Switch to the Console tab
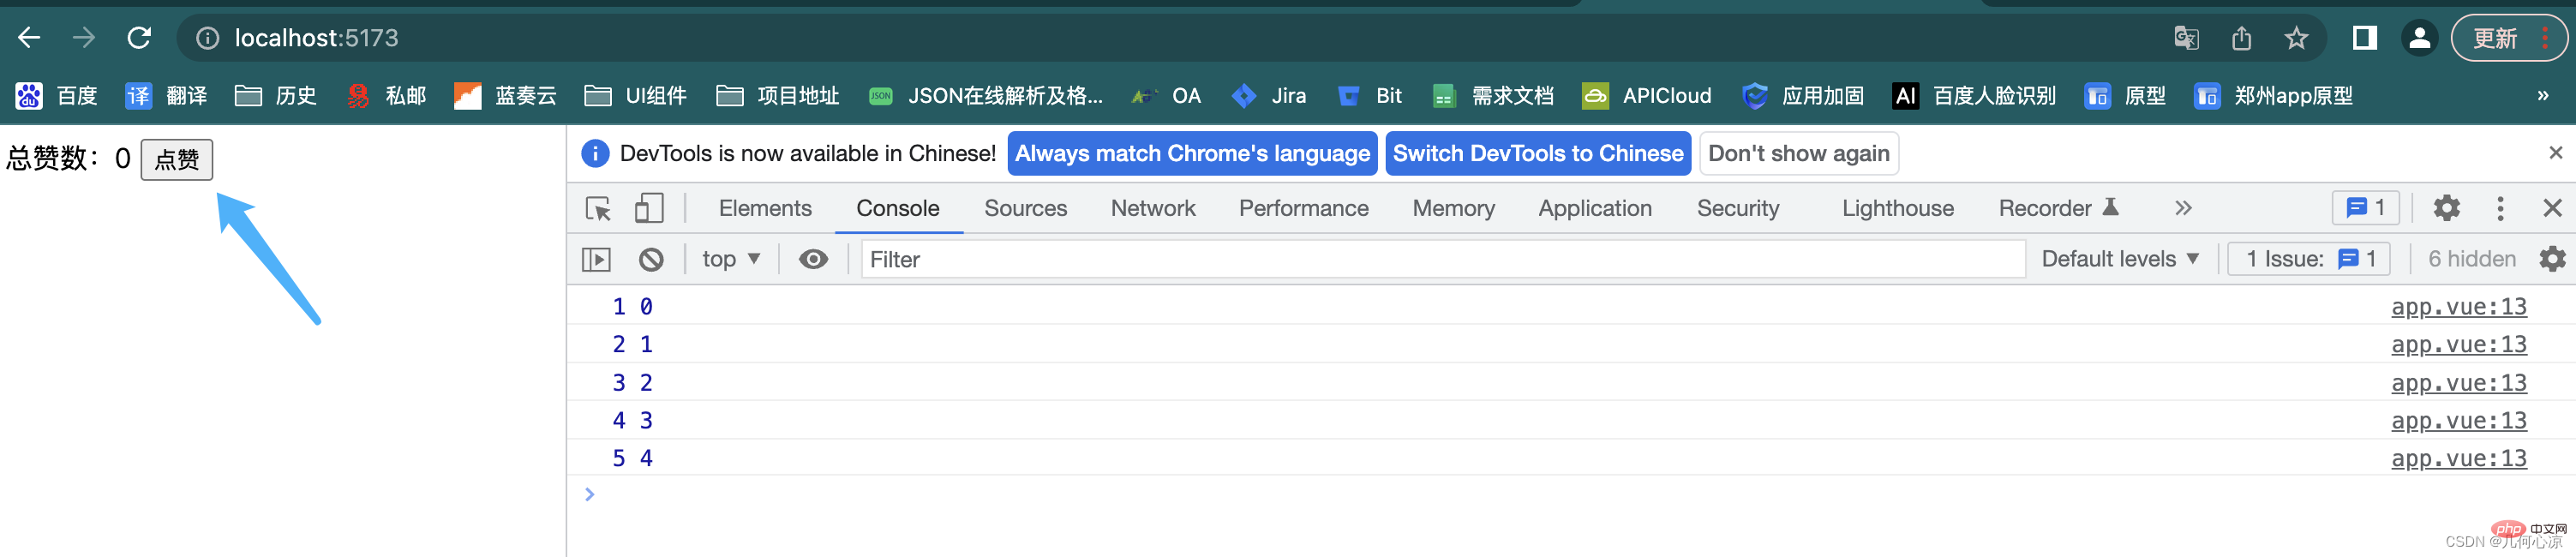Image resolution: width=2576 pixels, height=557 pixels. (898, 208)
